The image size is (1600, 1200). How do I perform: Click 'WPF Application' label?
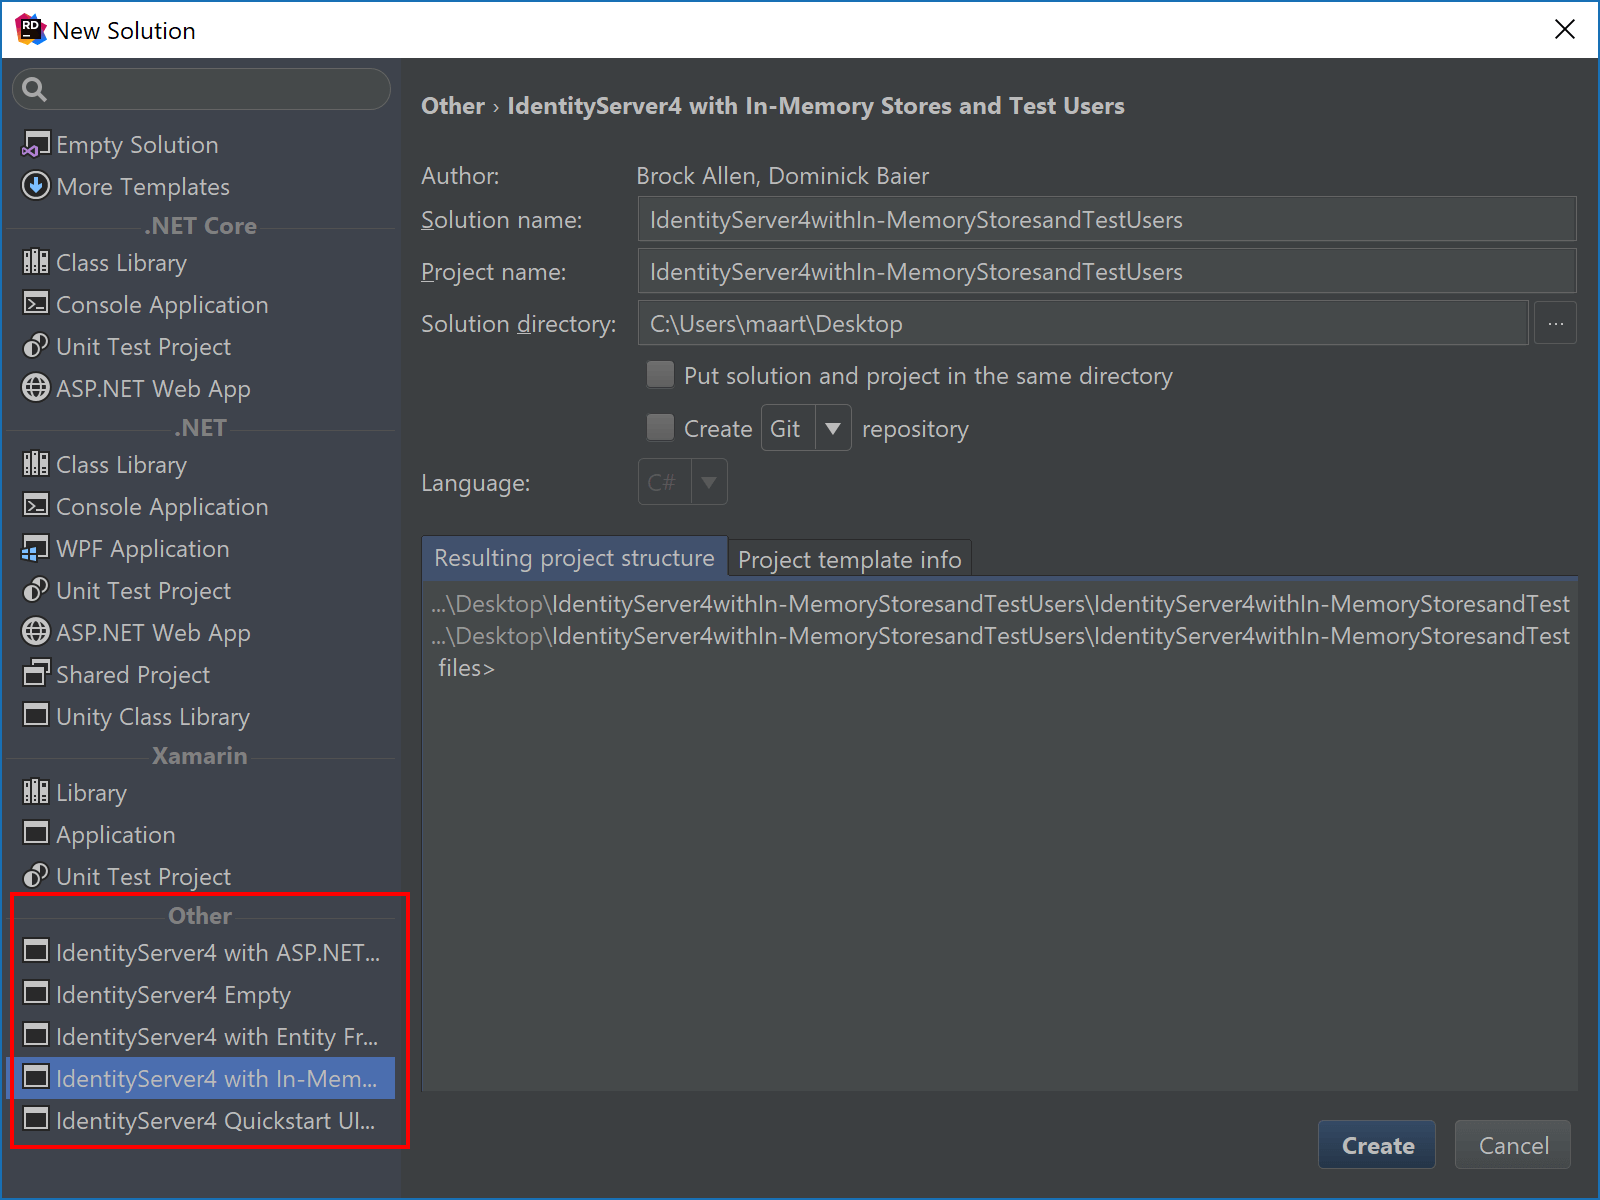pos(143,549)
